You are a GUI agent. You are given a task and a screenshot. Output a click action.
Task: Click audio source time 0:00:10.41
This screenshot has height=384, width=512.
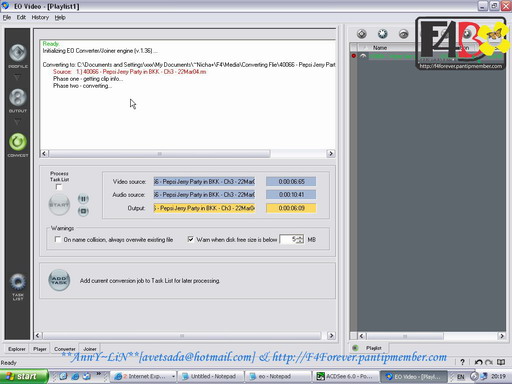pos(291,194)
